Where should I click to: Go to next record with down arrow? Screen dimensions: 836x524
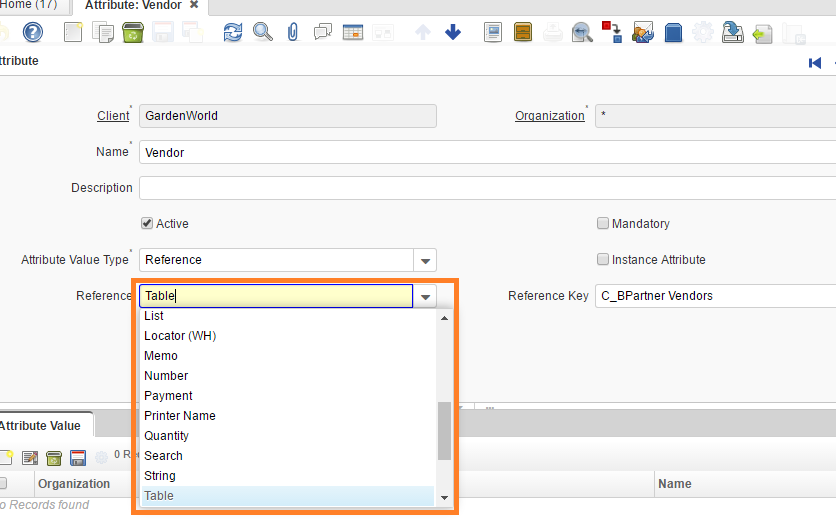click(x=453, y=33)
